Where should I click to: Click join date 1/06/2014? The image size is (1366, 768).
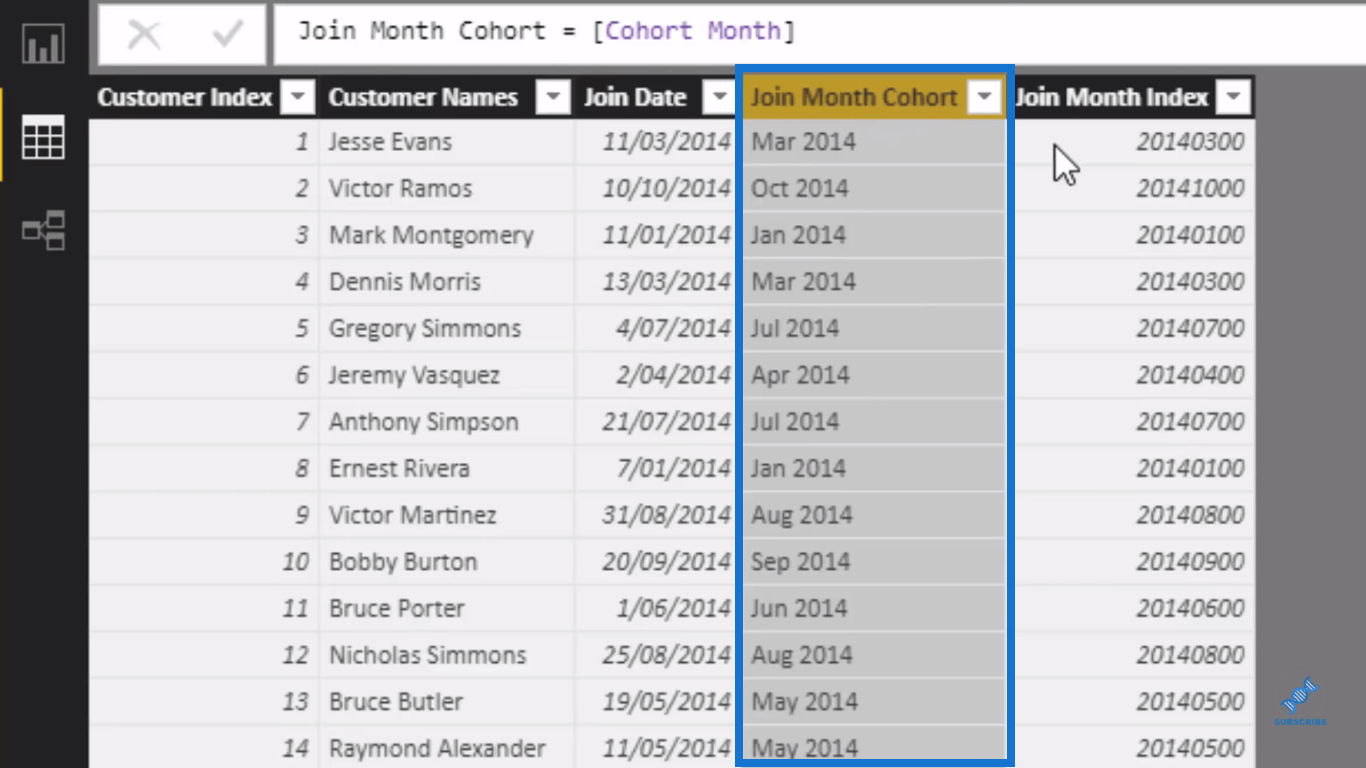point(674,608)
